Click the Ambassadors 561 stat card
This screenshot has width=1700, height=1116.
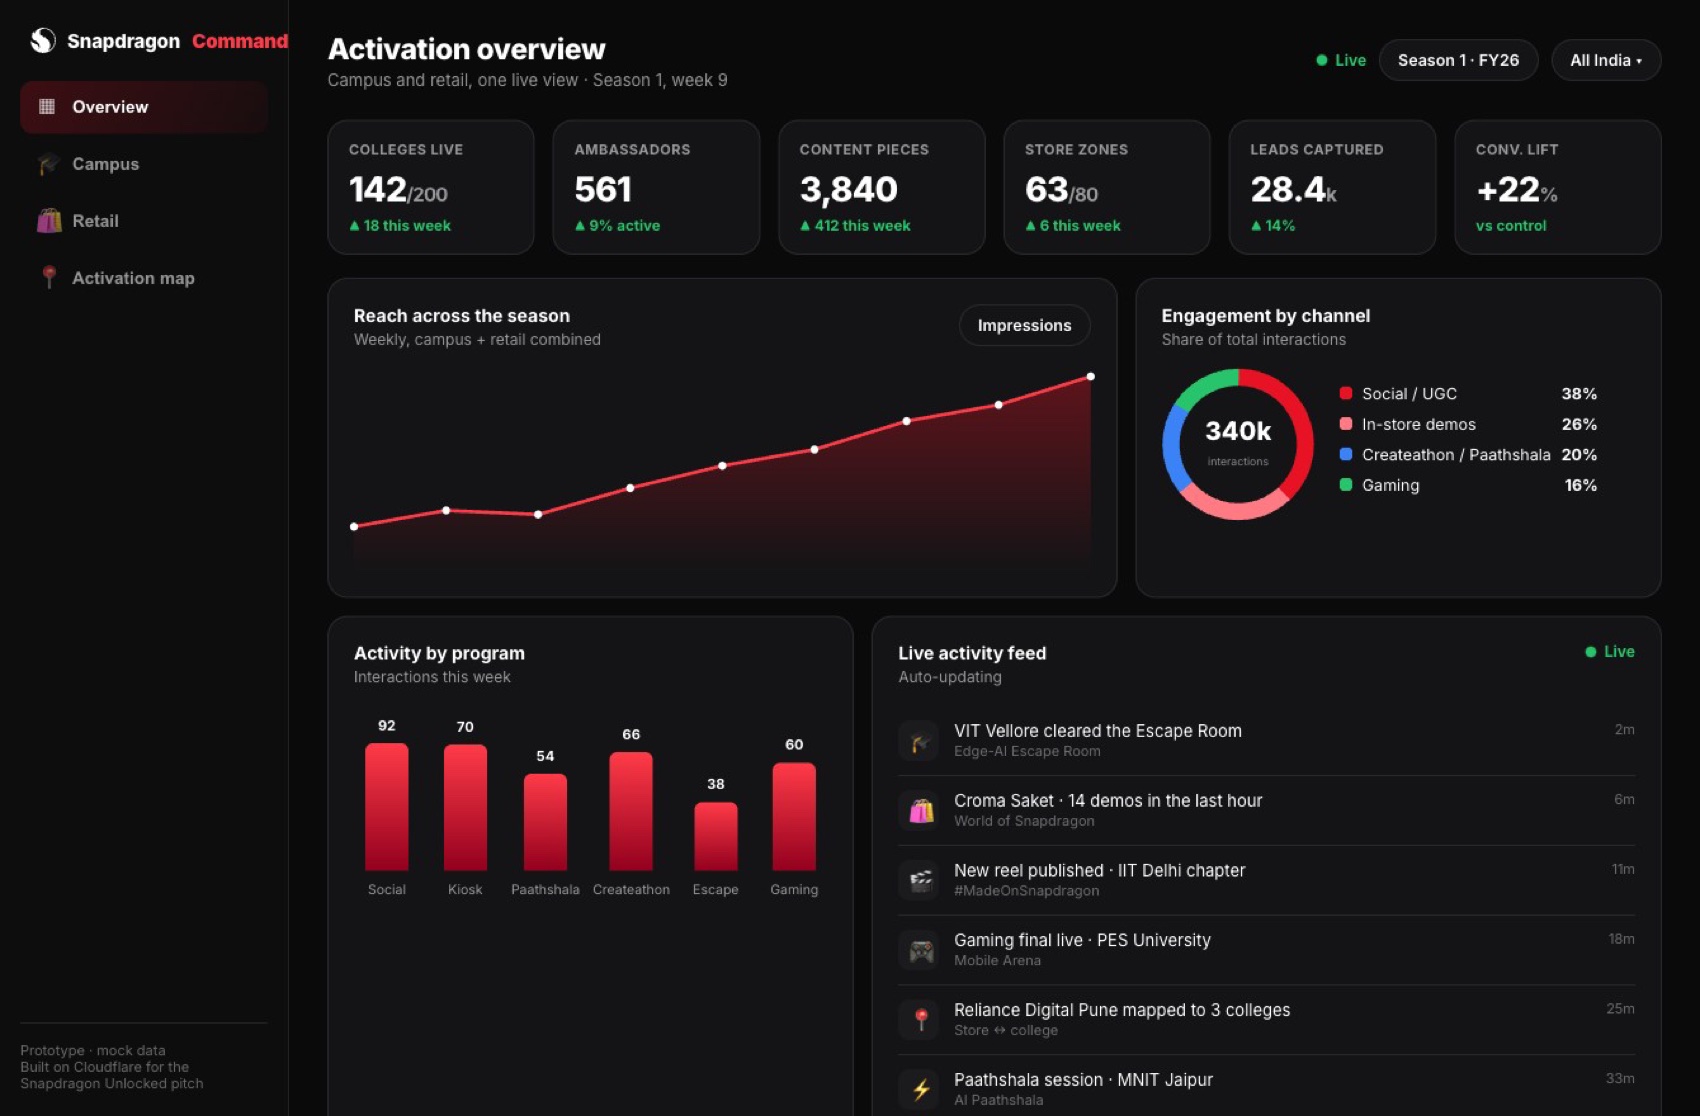click(656, 187)
